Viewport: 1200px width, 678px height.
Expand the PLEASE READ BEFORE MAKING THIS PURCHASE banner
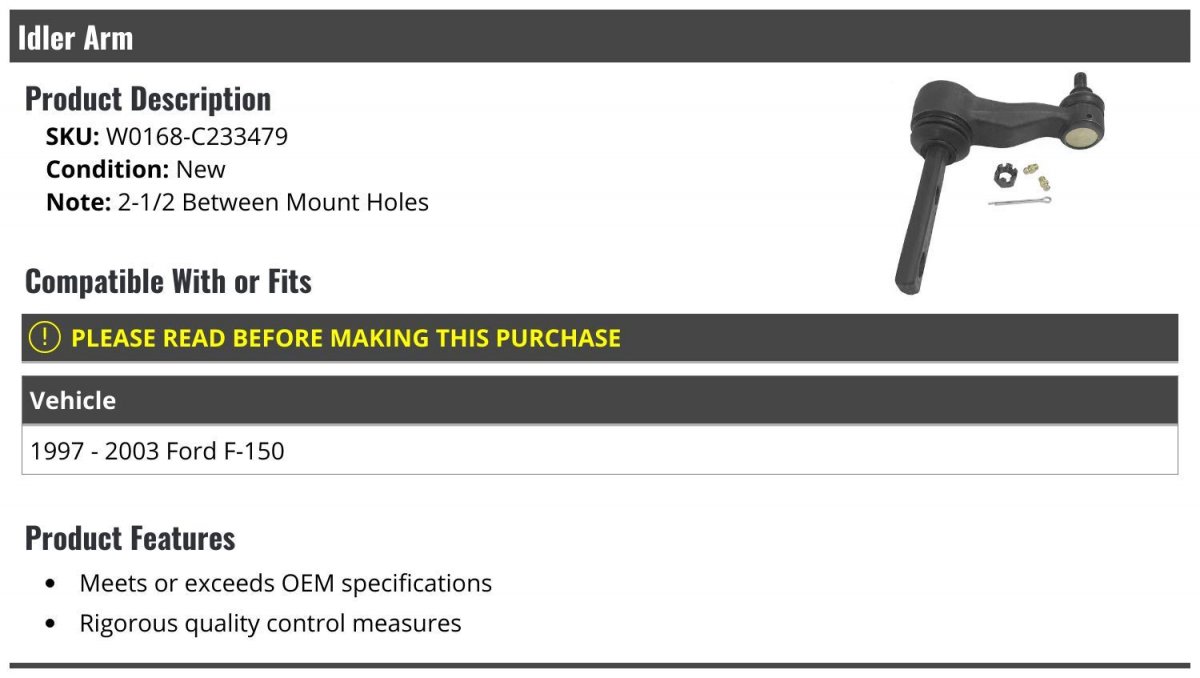click(600, 338)
